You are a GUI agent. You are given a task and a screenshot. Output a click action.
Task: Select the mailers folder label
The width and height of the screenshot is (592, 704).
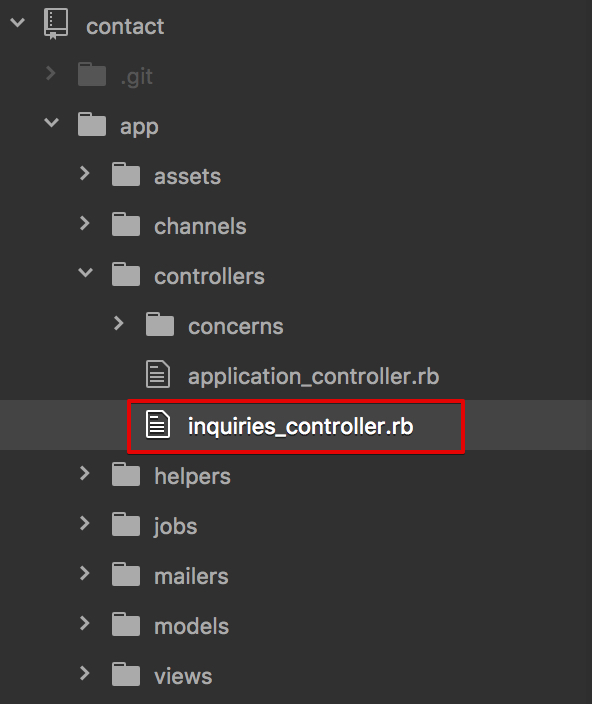pos(191,576)
